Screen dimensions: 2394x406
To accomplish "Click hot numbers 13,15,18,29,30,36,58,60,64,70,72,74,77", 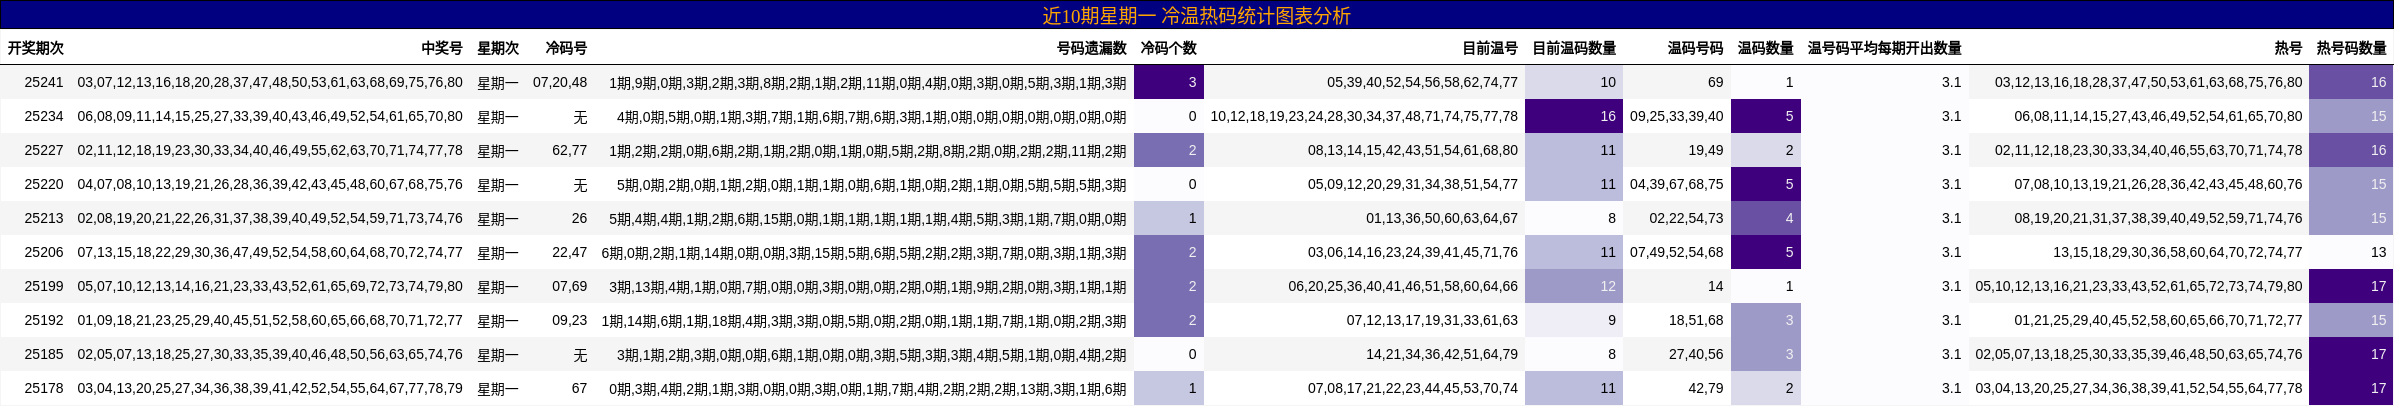I will click(x=2178, y=252).
